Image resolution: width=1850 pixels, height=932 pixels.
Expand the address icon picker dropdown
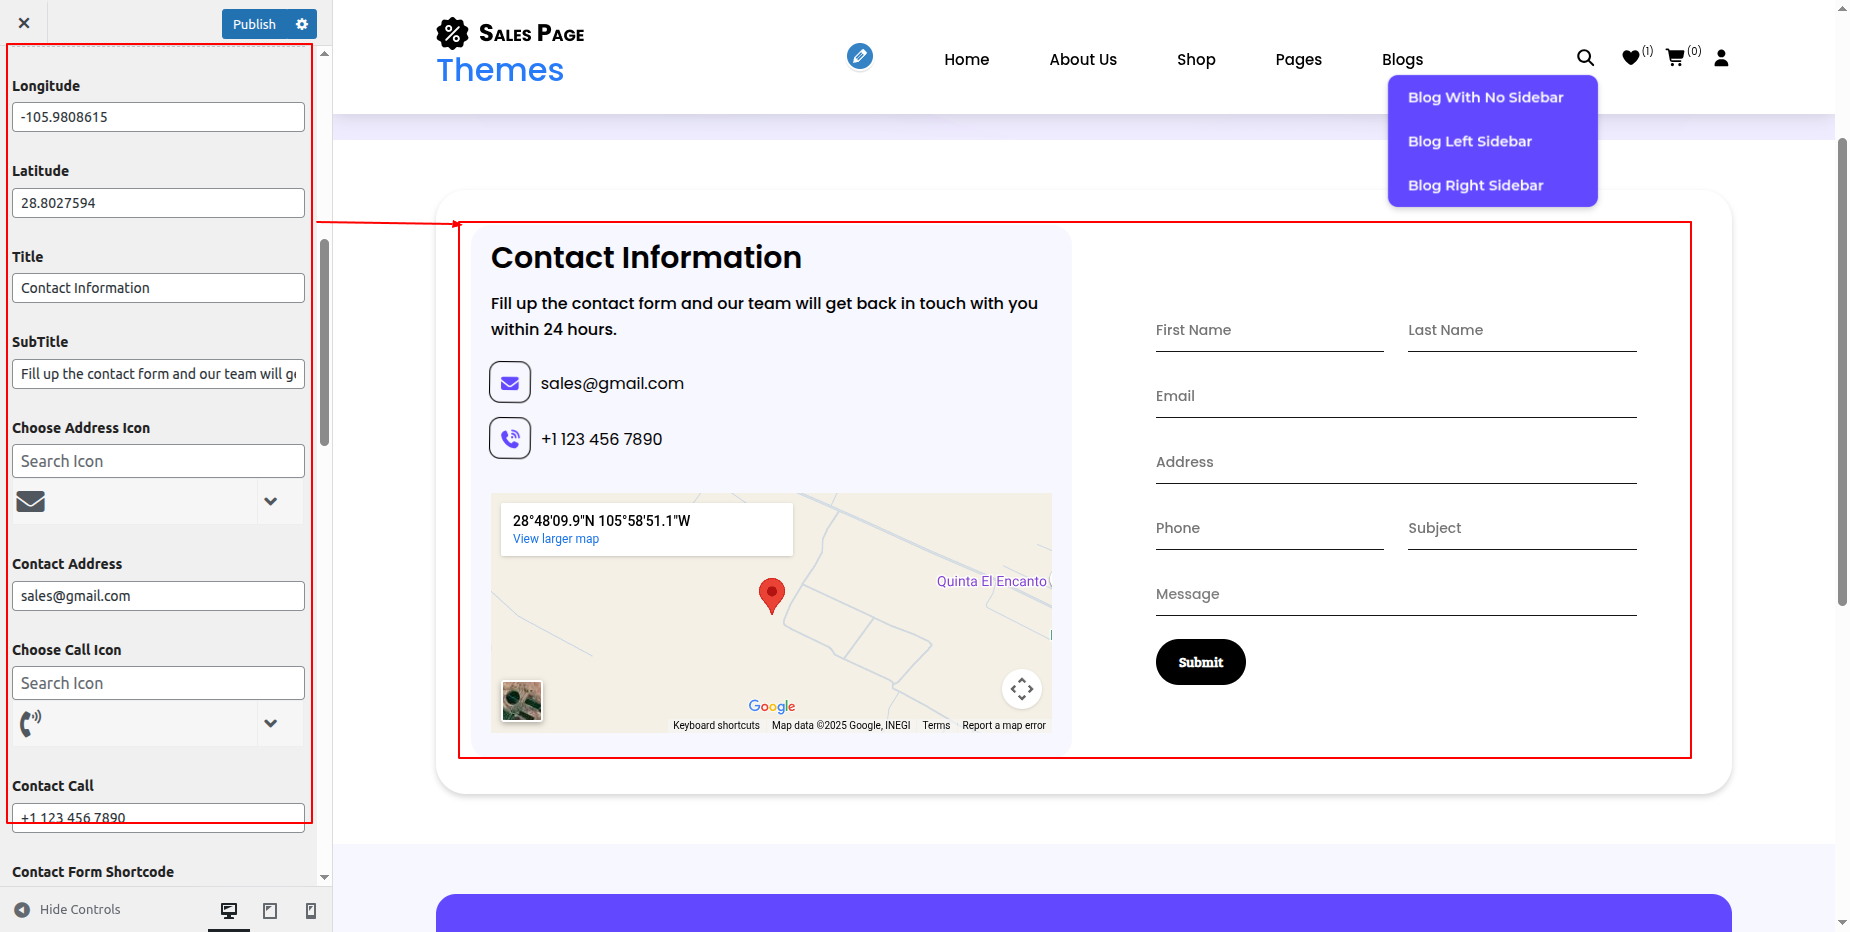[x=270, y=502]
